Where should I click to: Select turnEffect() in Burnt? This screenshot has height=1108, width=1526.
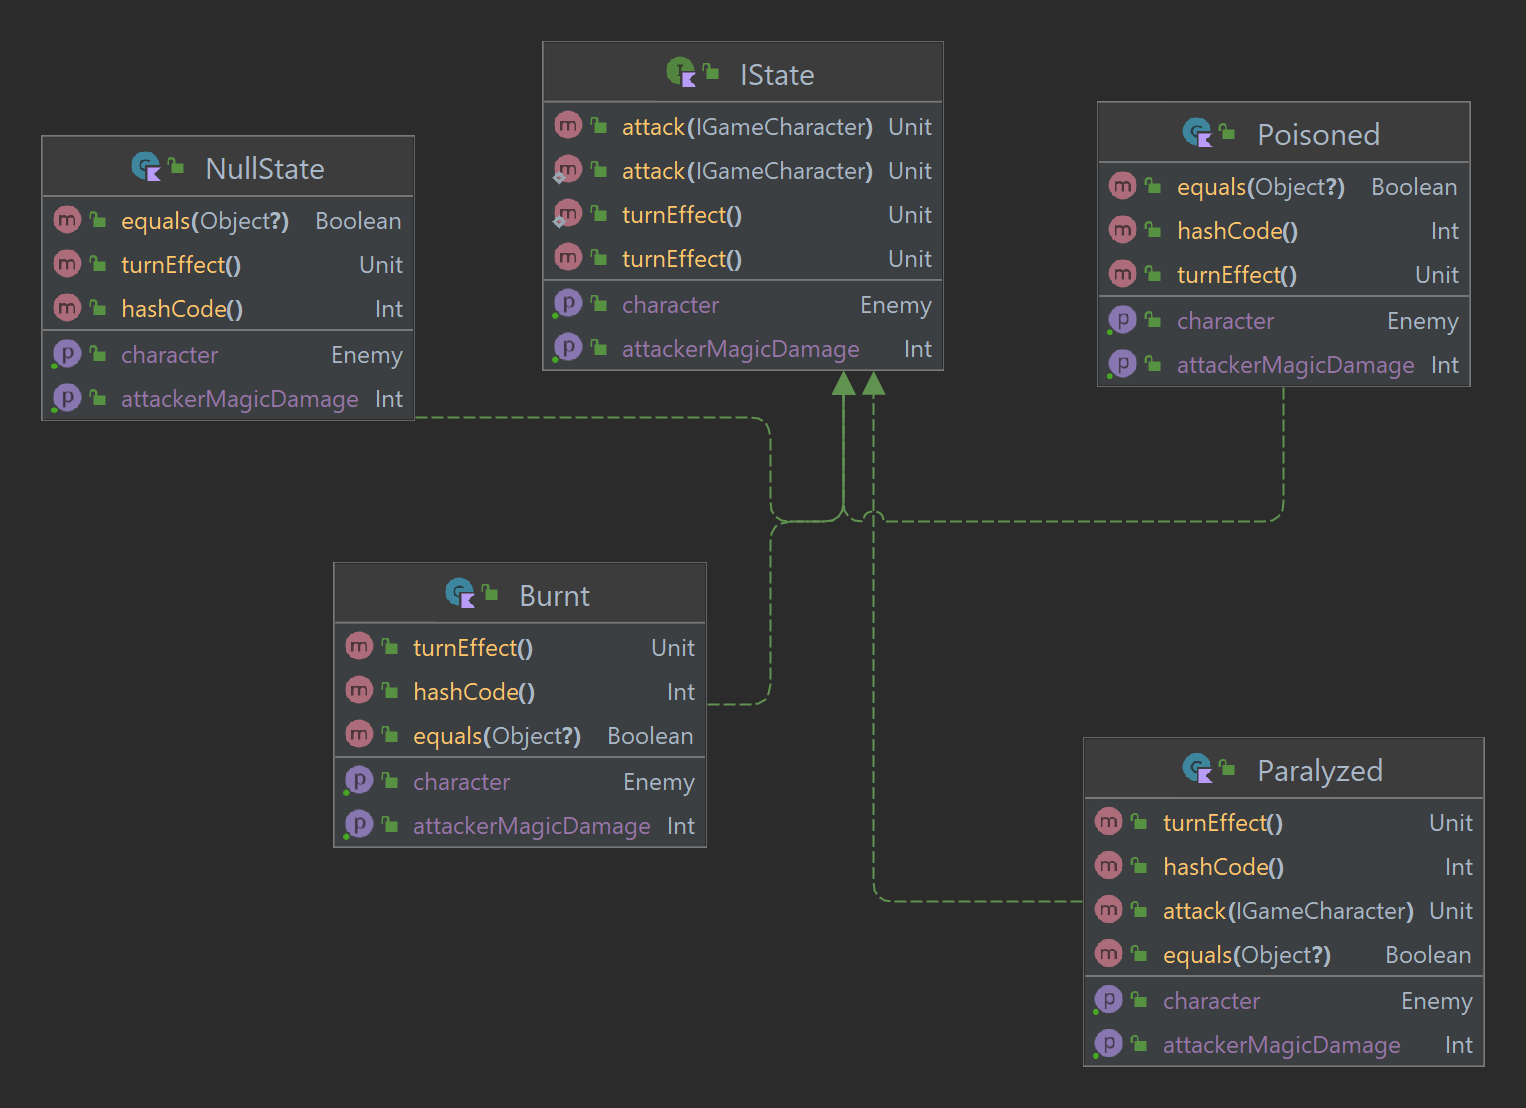(473, 648)
